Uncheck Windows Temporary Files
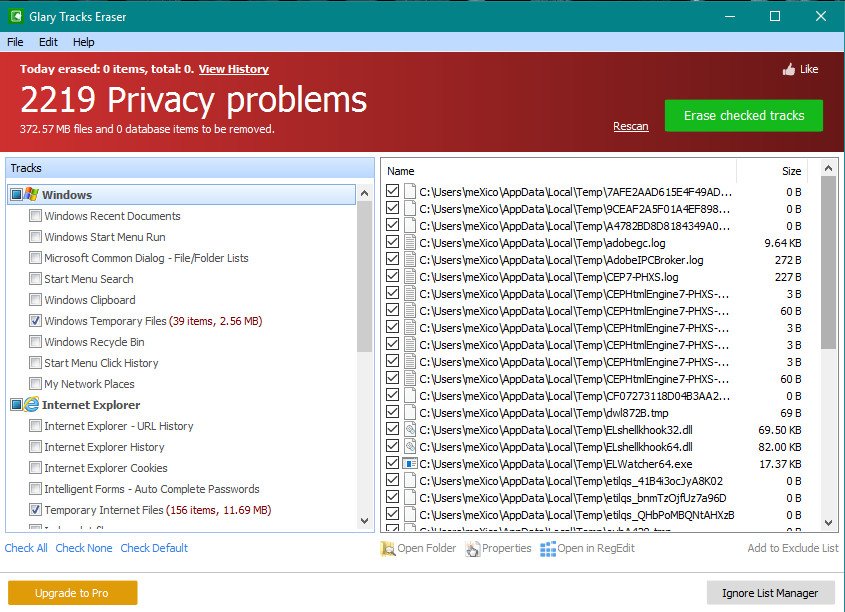 point(35,321)
